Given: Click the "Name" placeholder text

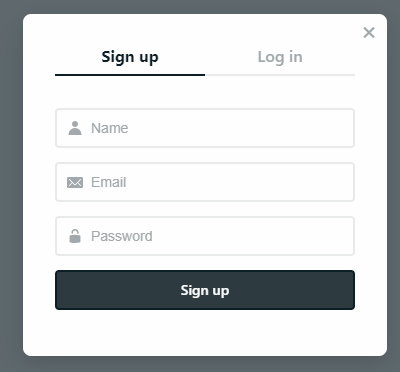Looking at the screenshot, I should [x=110, y=128].
